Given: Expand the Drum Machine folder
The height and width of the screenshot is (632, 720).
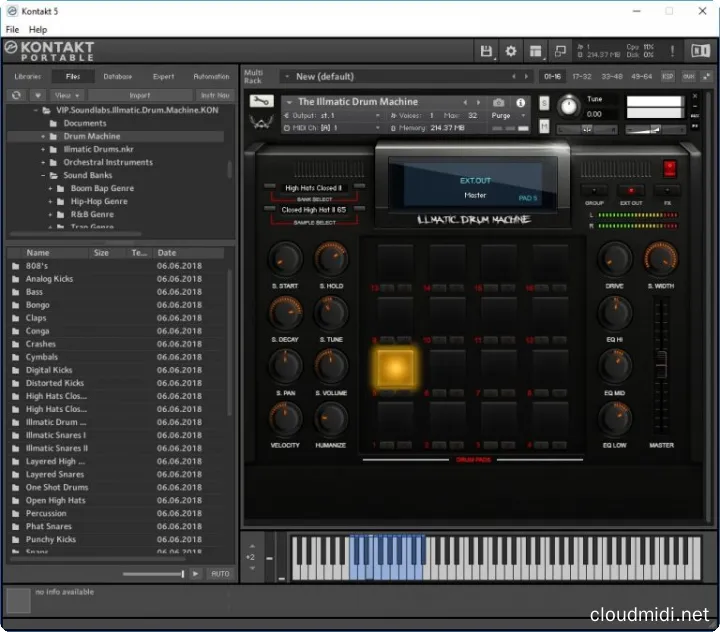Looking at the screenshot, I should pos(44,136).
